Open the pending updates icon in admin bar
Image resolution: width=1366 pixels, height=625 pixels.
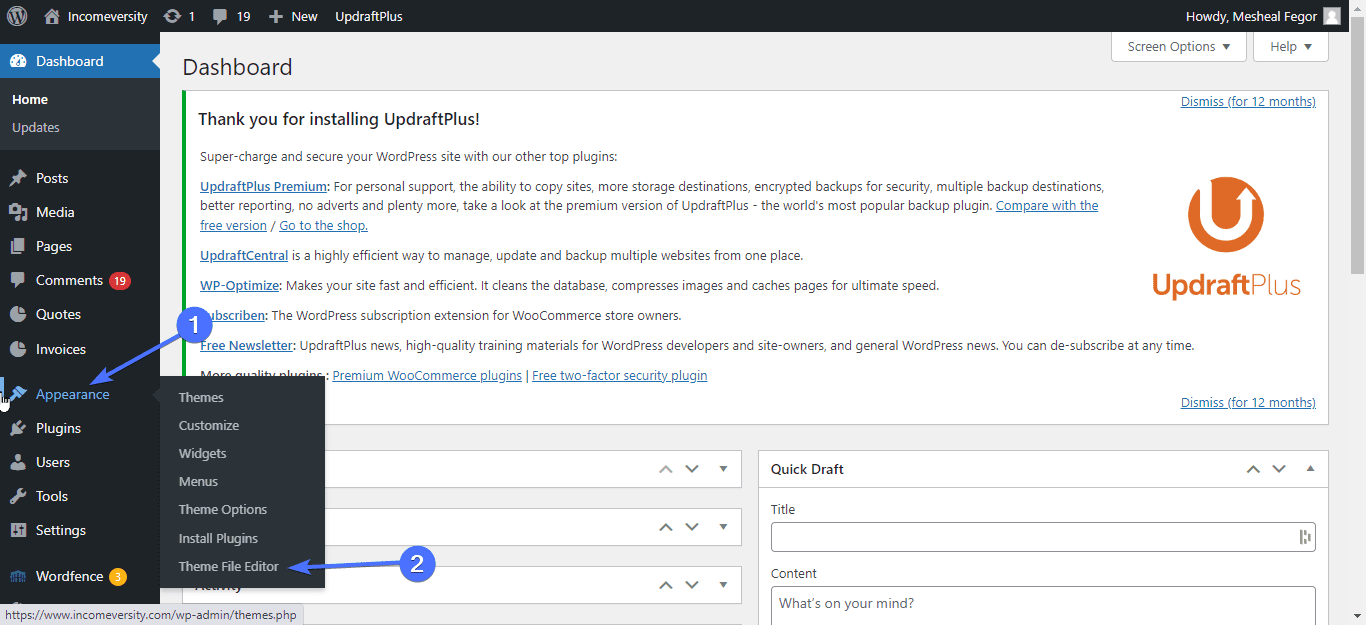point(179,16)
